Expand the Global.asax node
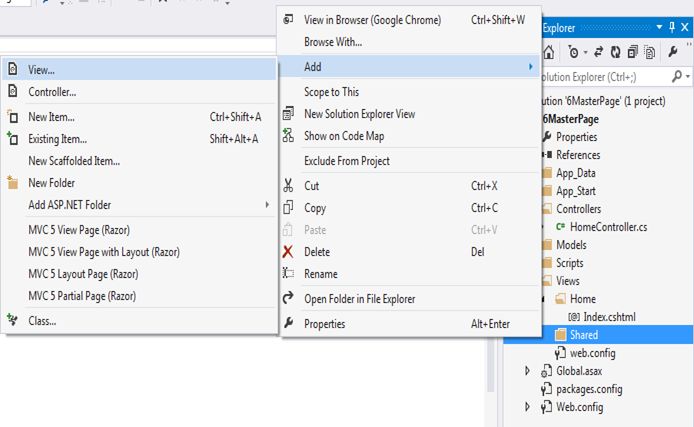Image resolution: width=694 pixels, height=427 pixels. (527, 371)
